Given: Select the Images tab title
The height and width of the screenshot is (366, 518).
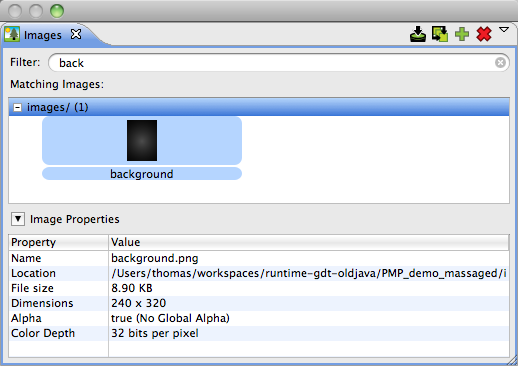Looking at the screenshot, I should (x=43, y=35).
